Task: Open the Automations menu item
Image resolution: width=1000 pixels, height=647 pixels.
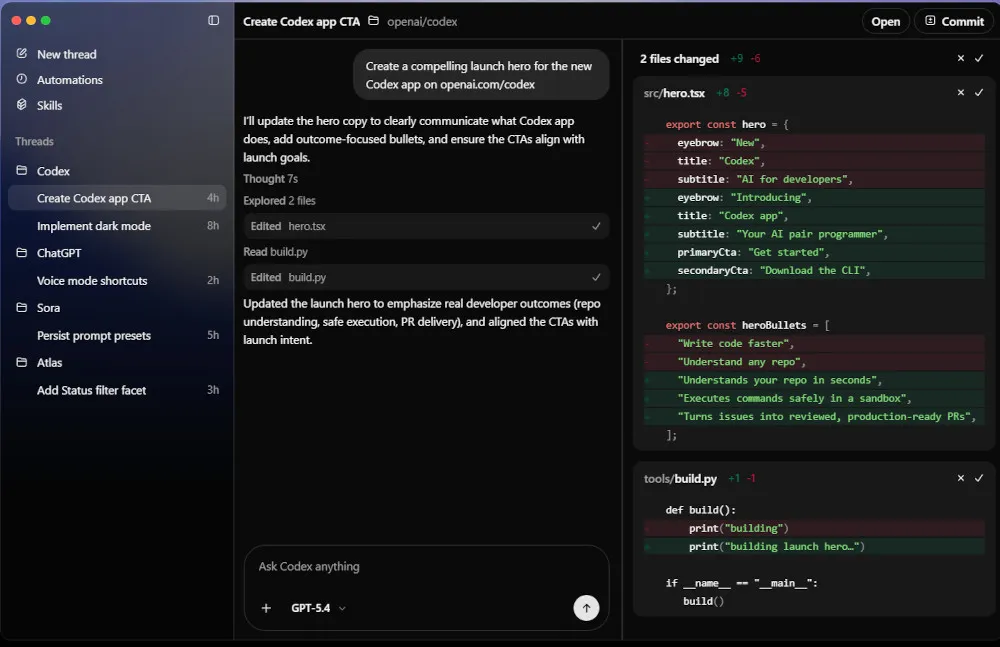Action: point(70,80)
